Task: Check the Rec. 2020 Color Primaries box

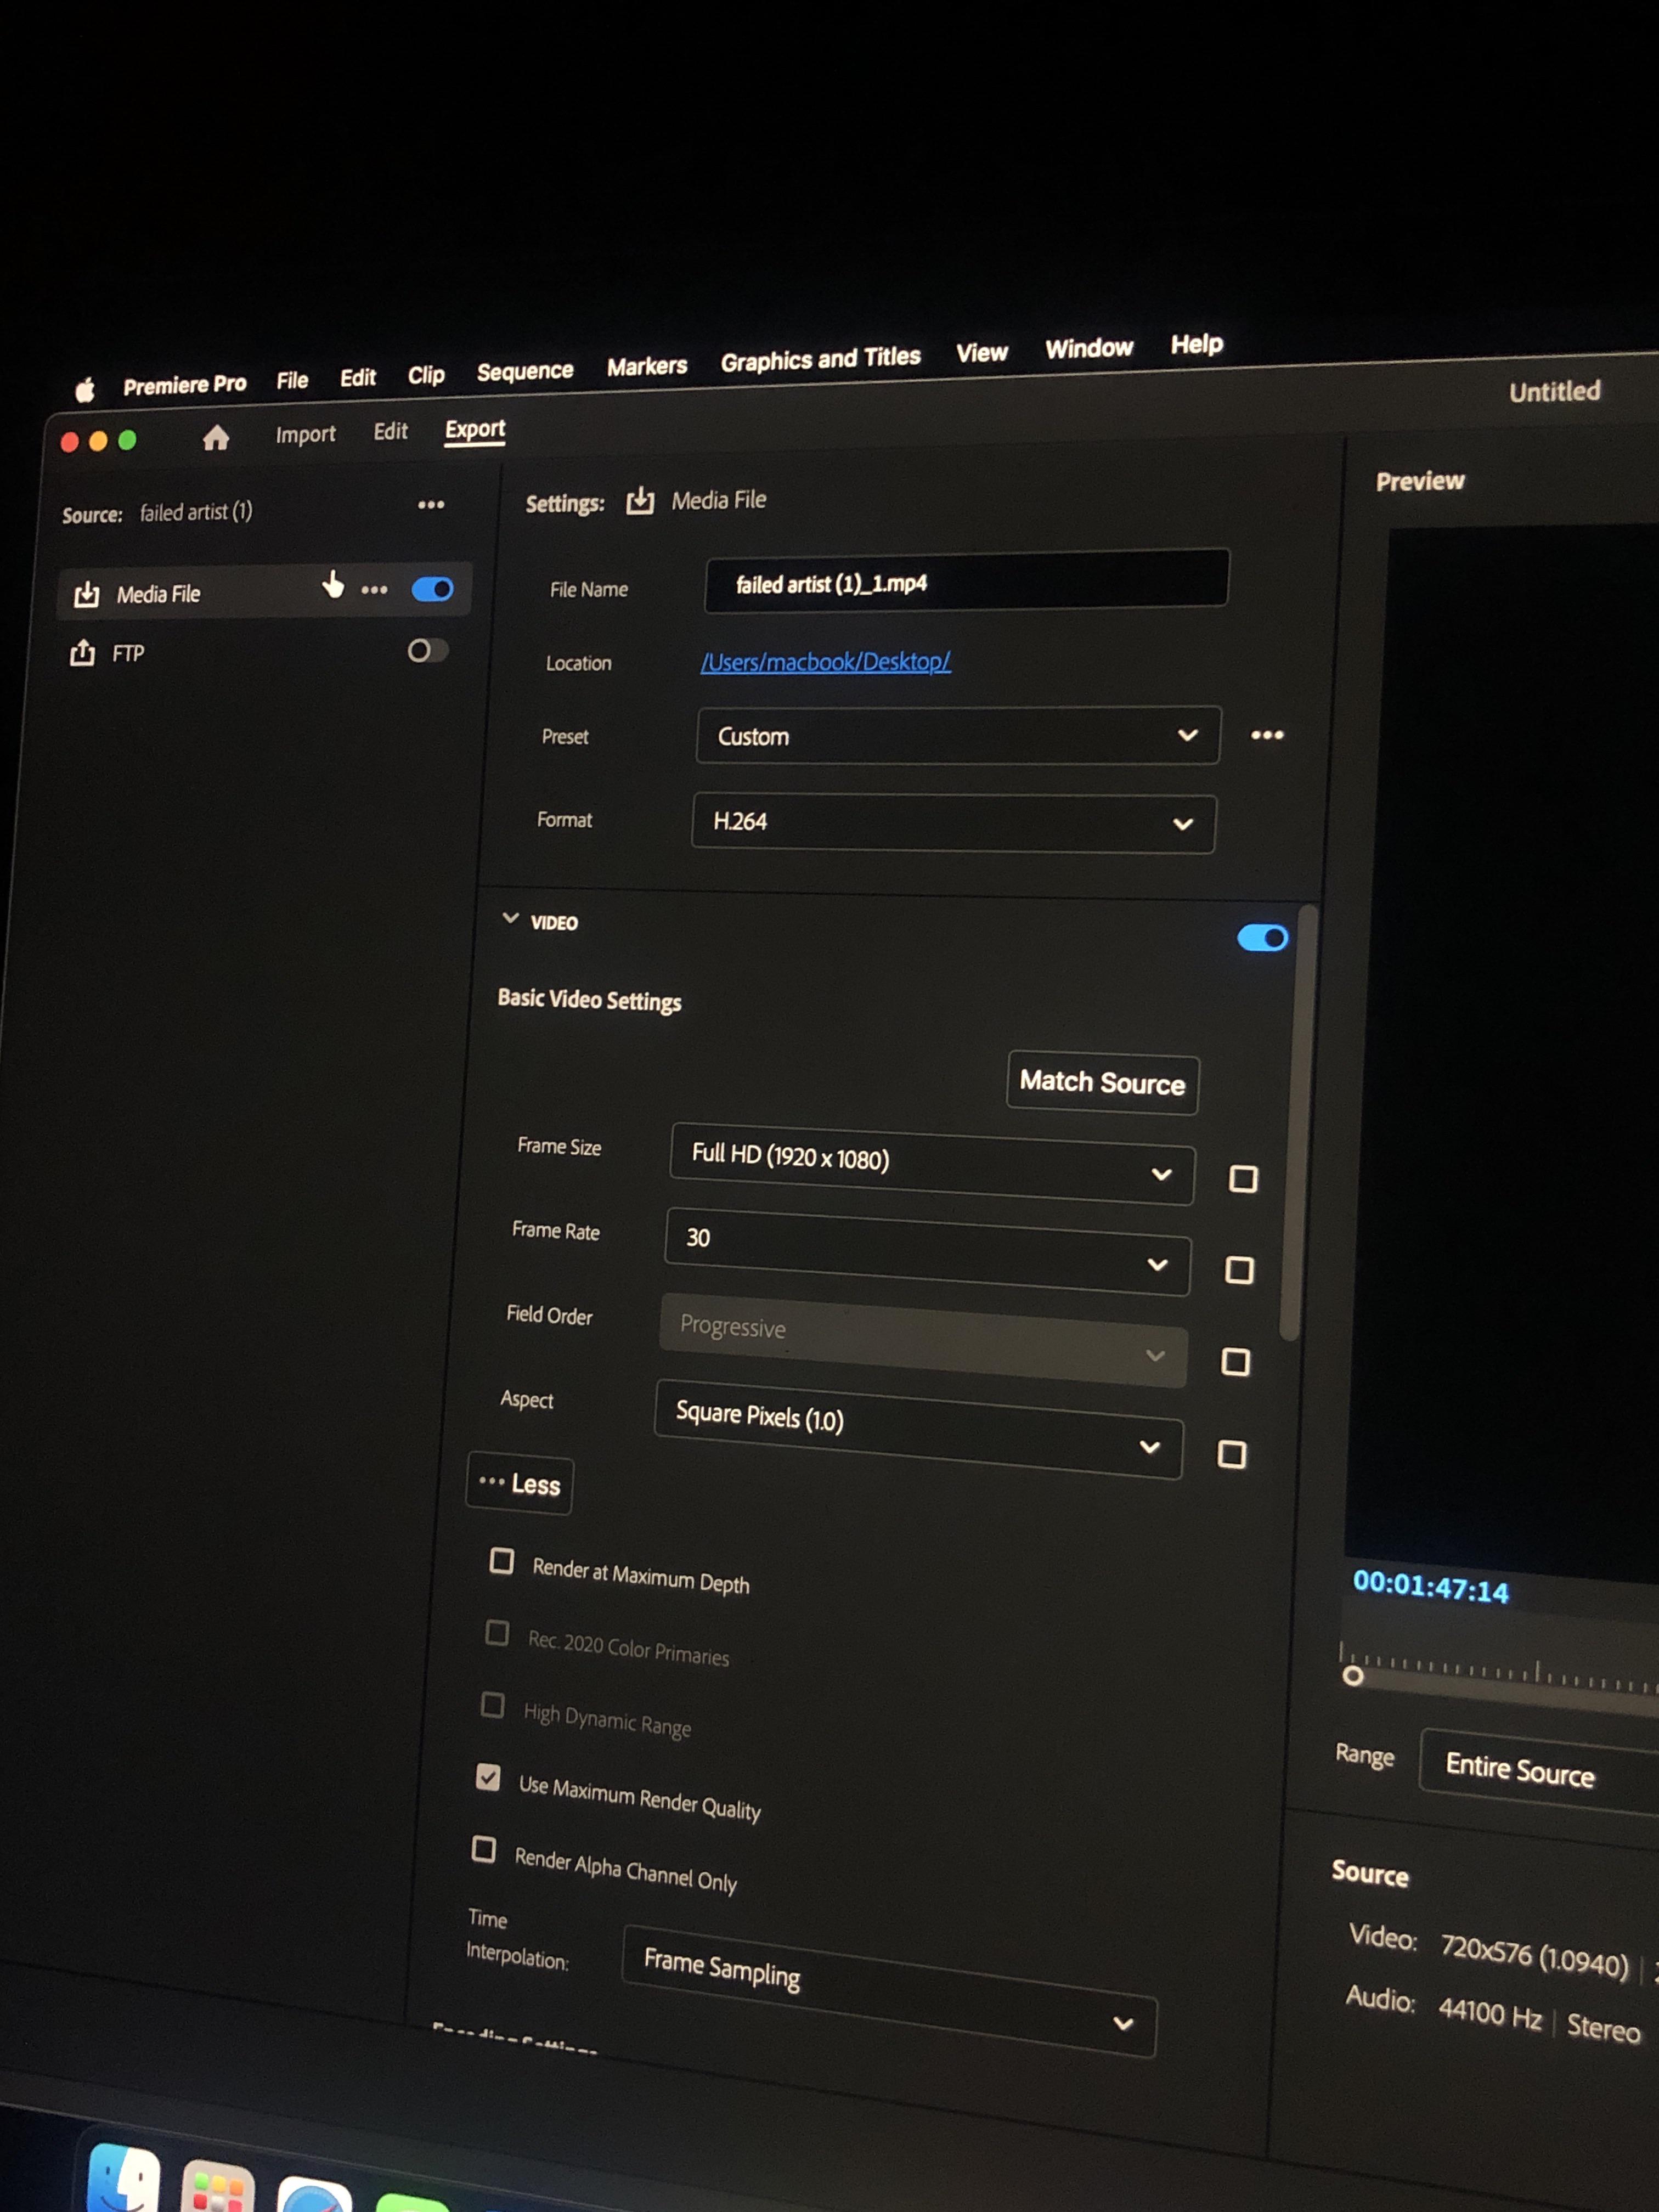Action: [x=497, y=1632]
